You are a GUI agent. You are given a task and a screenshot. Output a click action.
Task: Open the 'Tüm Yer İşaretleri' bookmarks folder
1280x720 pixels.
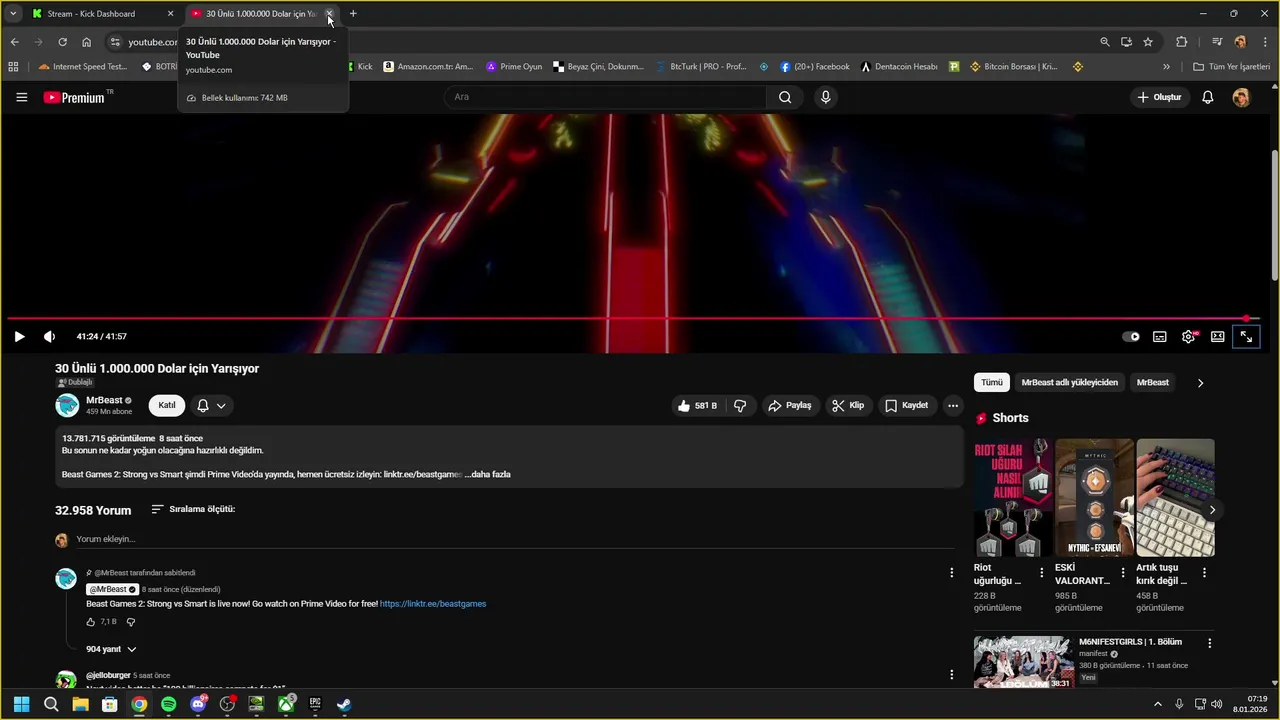pyautogui.click(x=1230, y=67)
